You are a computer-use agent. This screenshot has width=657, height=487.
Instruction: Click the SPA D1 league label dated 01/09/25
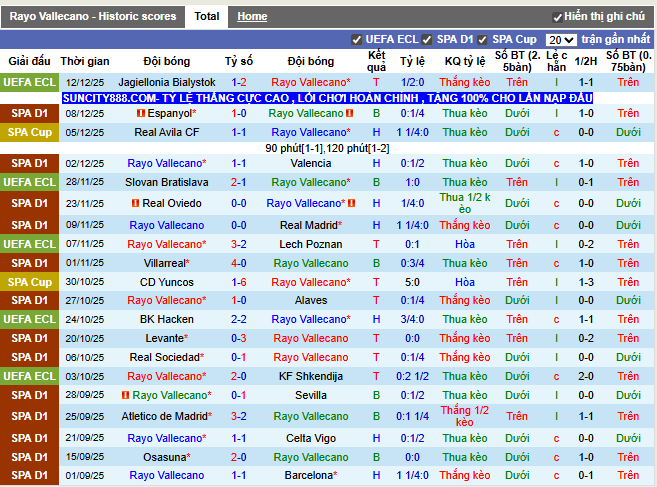[x=29, y=475]
